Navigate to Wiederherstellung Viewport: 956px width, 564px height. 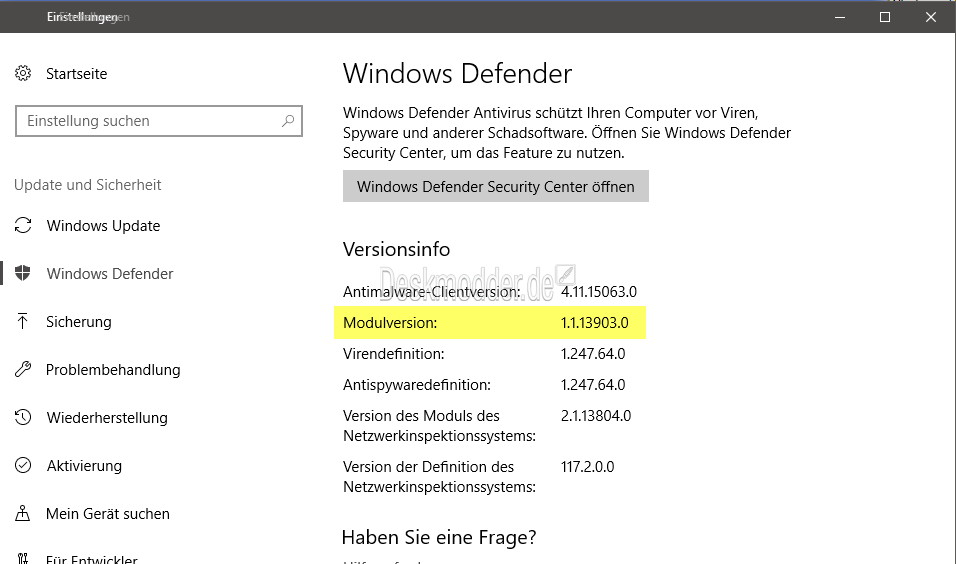[x=107, y=418]
